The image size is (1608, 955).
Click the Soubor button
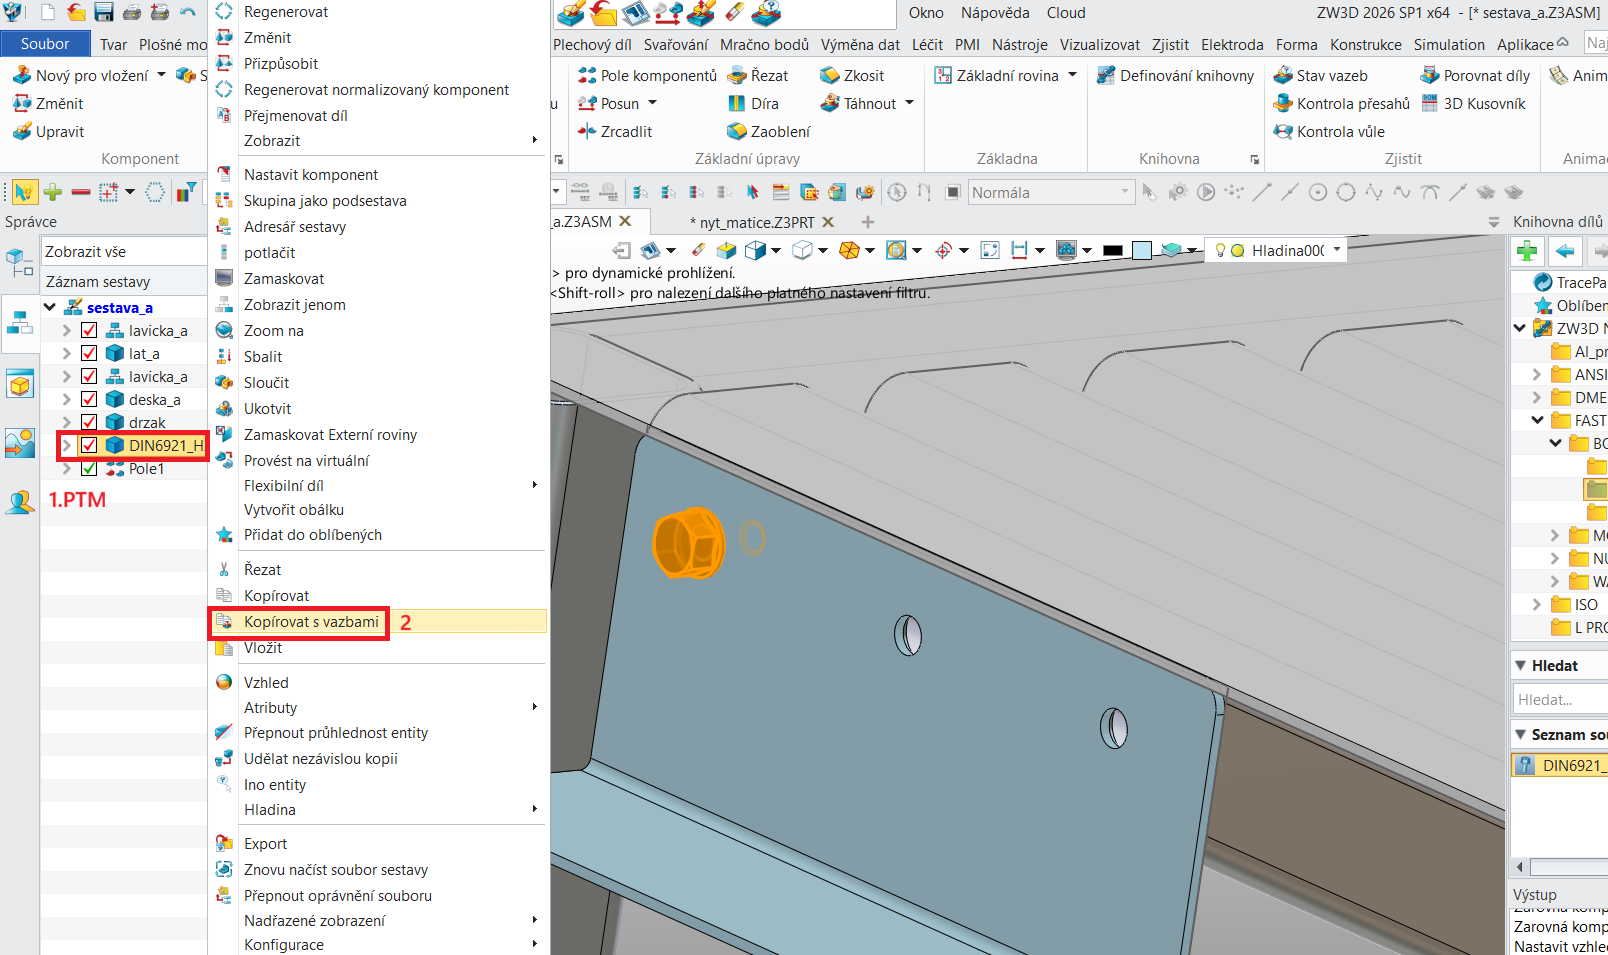[x=45, y=44]
